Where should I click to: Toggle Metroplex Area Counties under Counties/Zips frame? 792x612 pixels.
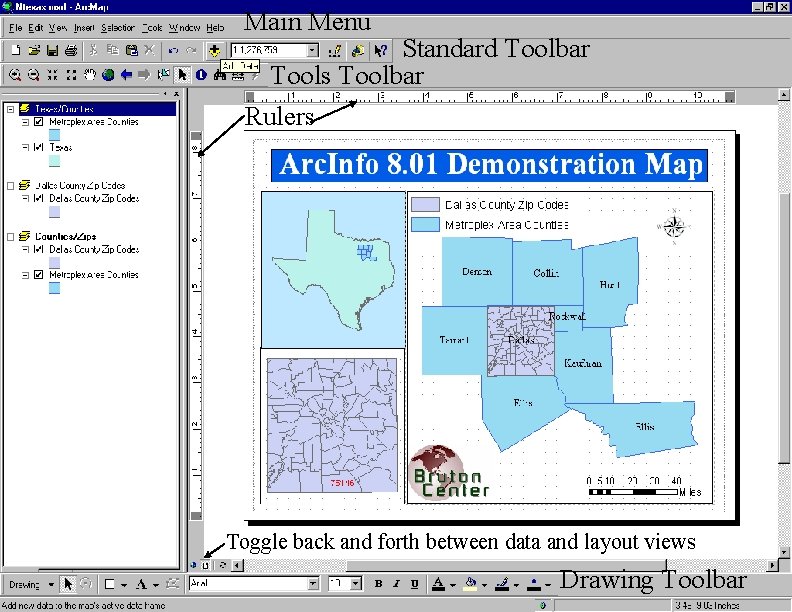click(38, 275)
